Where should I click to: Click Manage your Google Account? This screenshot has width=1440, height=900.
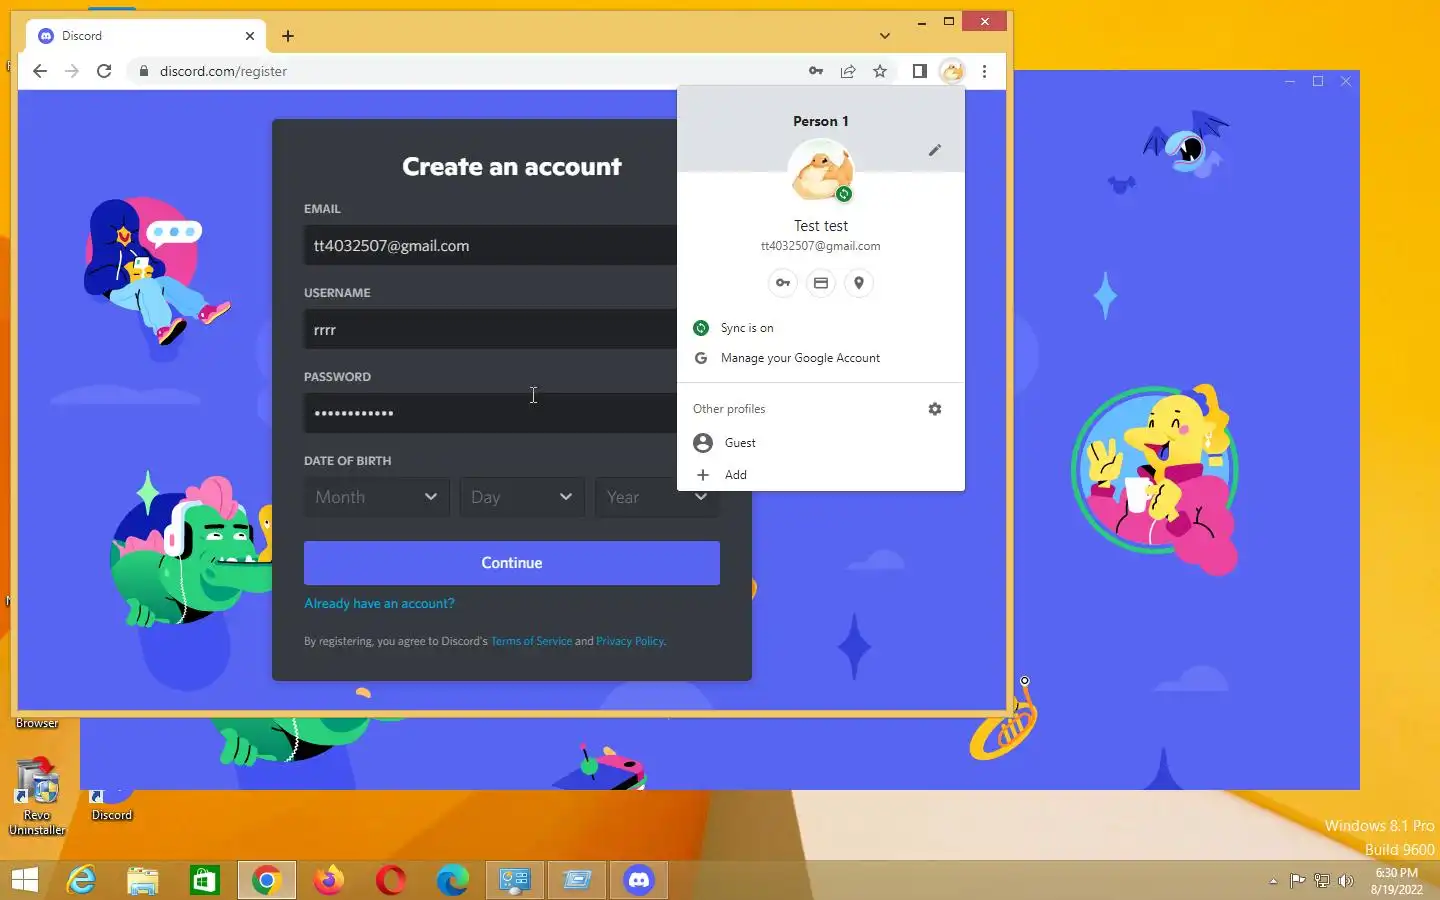(821, 358)
